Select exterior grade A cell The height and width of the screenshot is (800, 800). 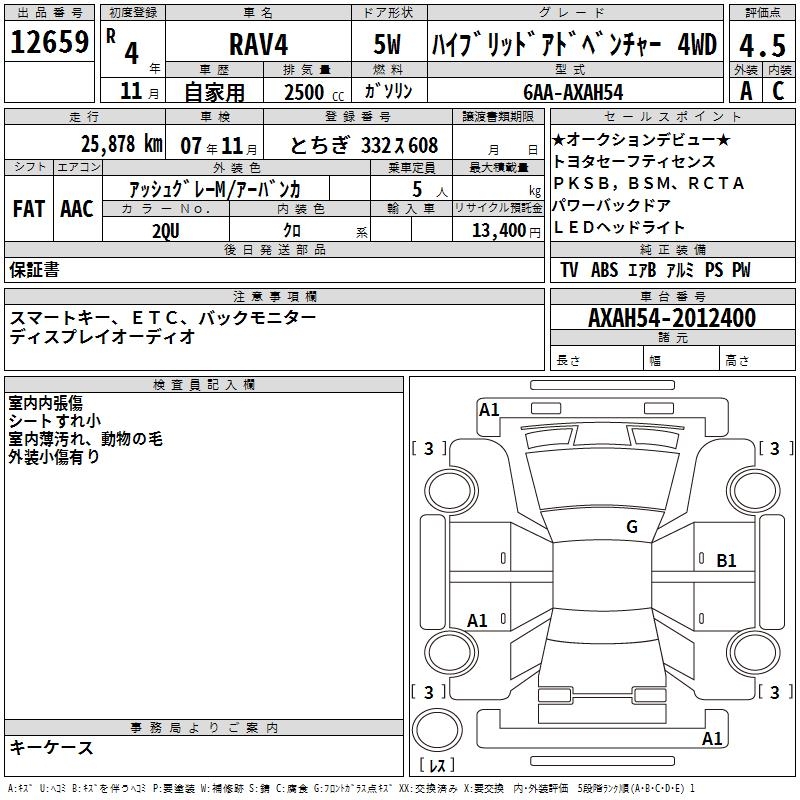746,91
